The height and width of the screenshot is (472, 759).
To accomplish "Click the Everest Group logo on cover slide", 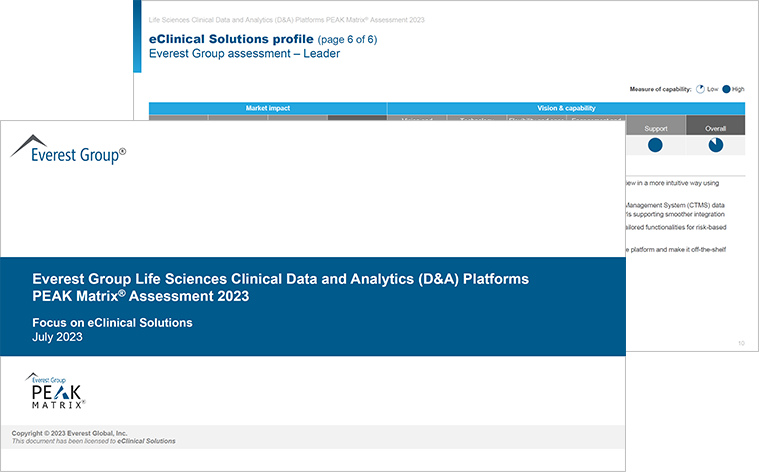I will [68, 151].
